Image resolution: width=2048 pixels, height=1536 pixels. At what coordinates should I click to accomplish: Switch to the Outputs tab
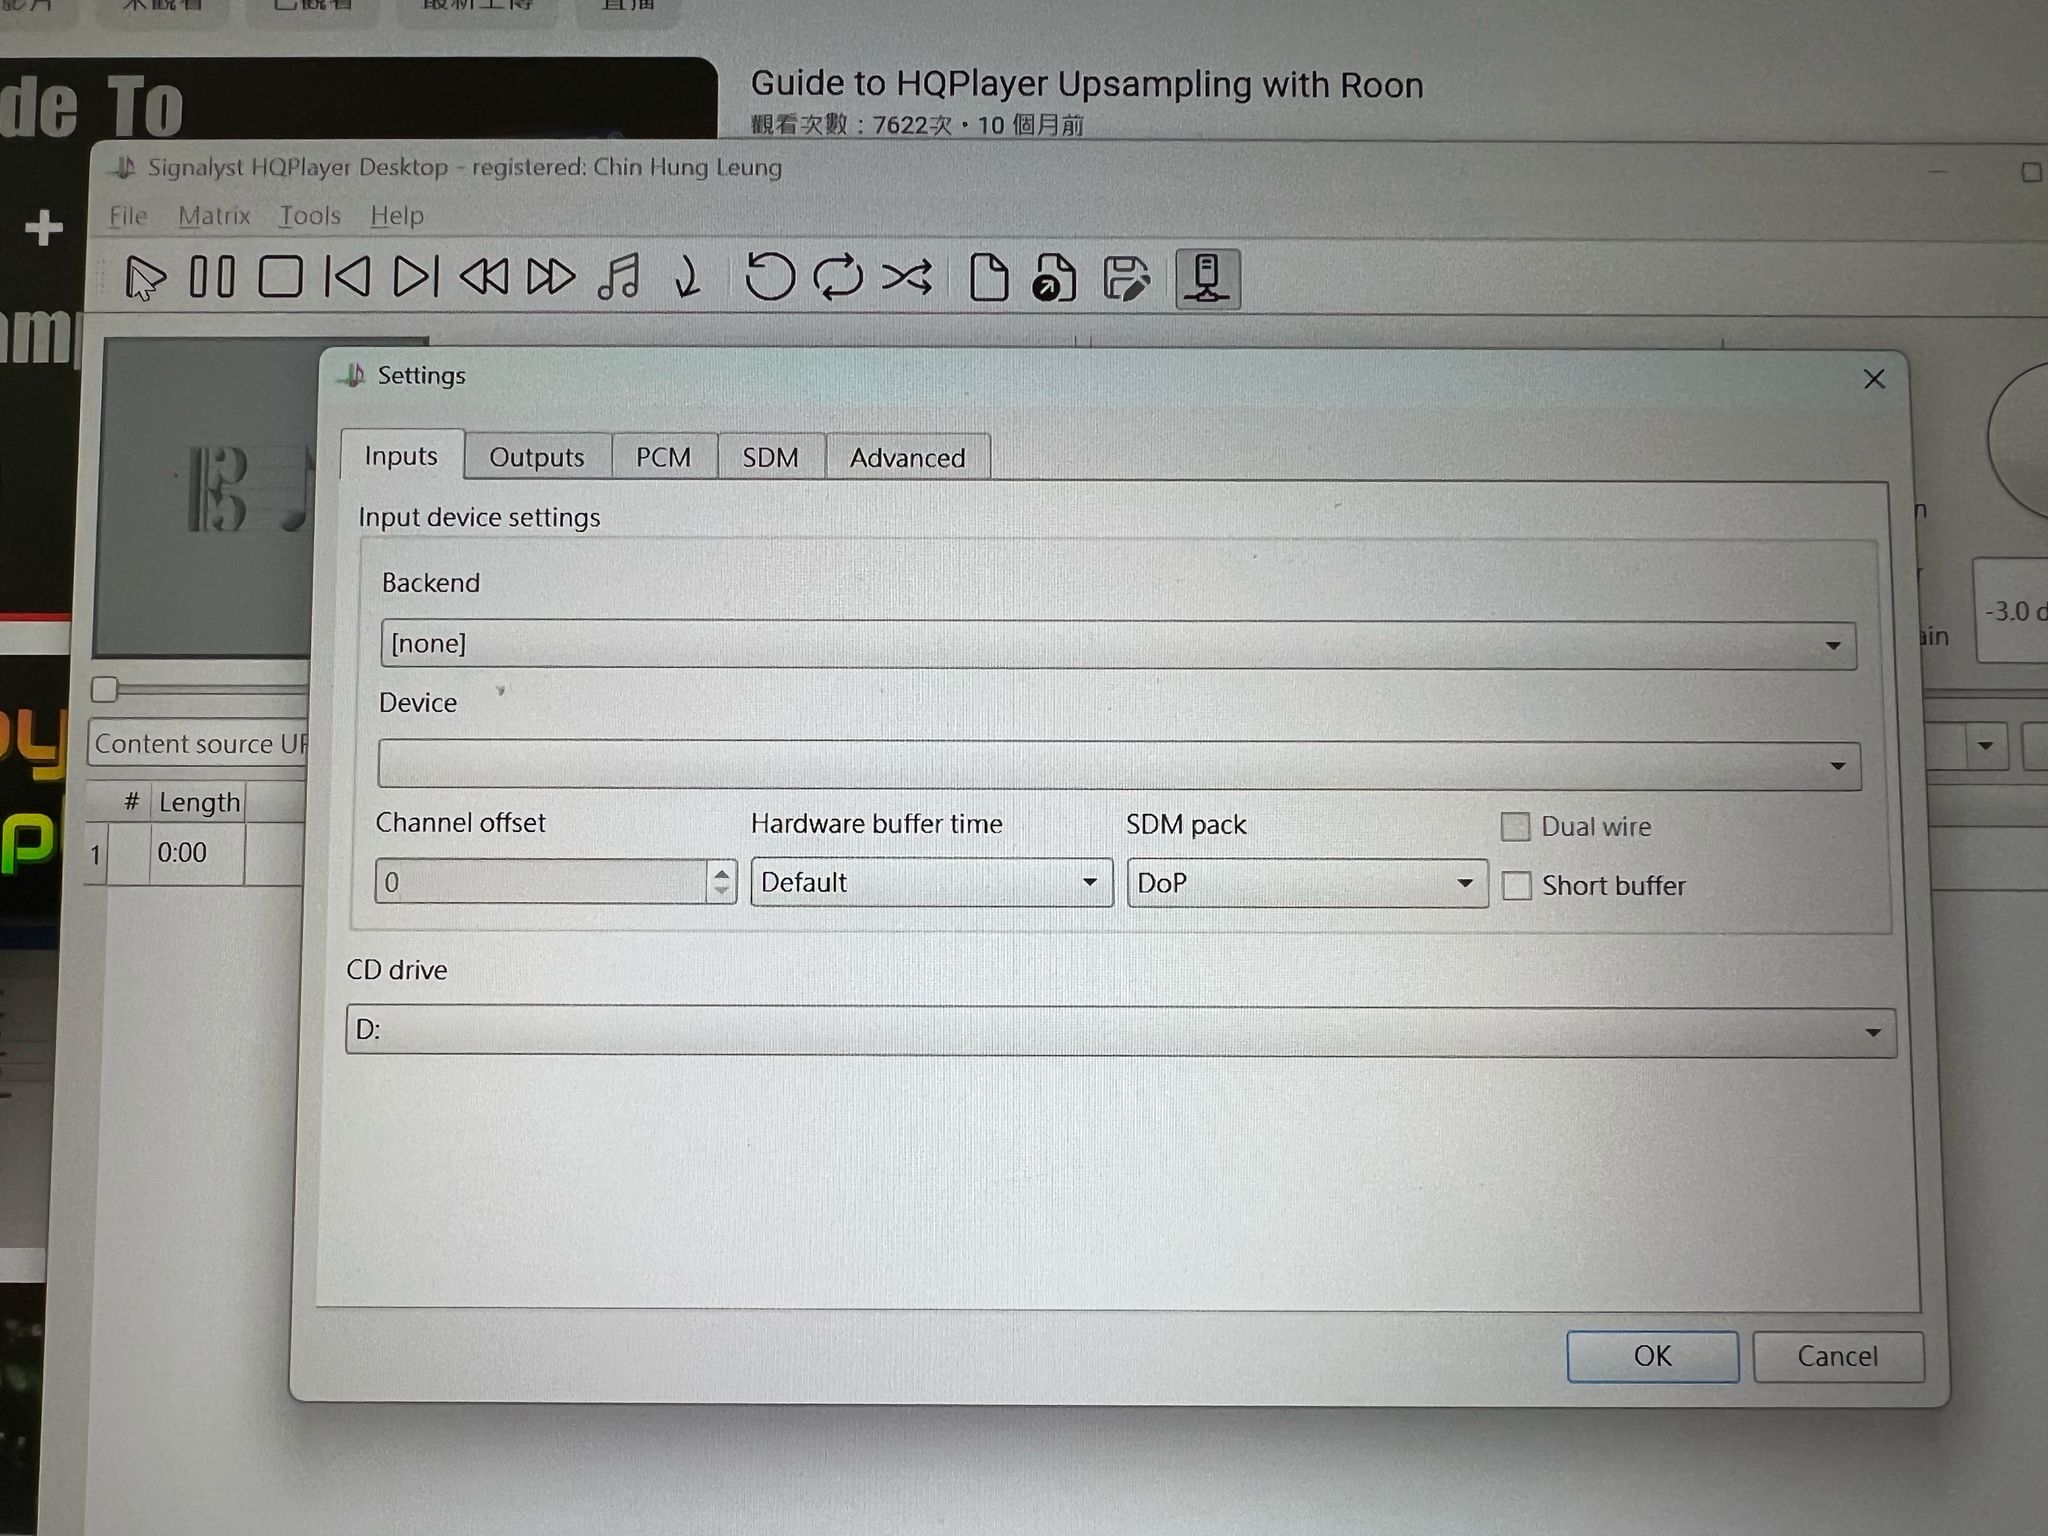pyautogui.click(x=537, y=457)
